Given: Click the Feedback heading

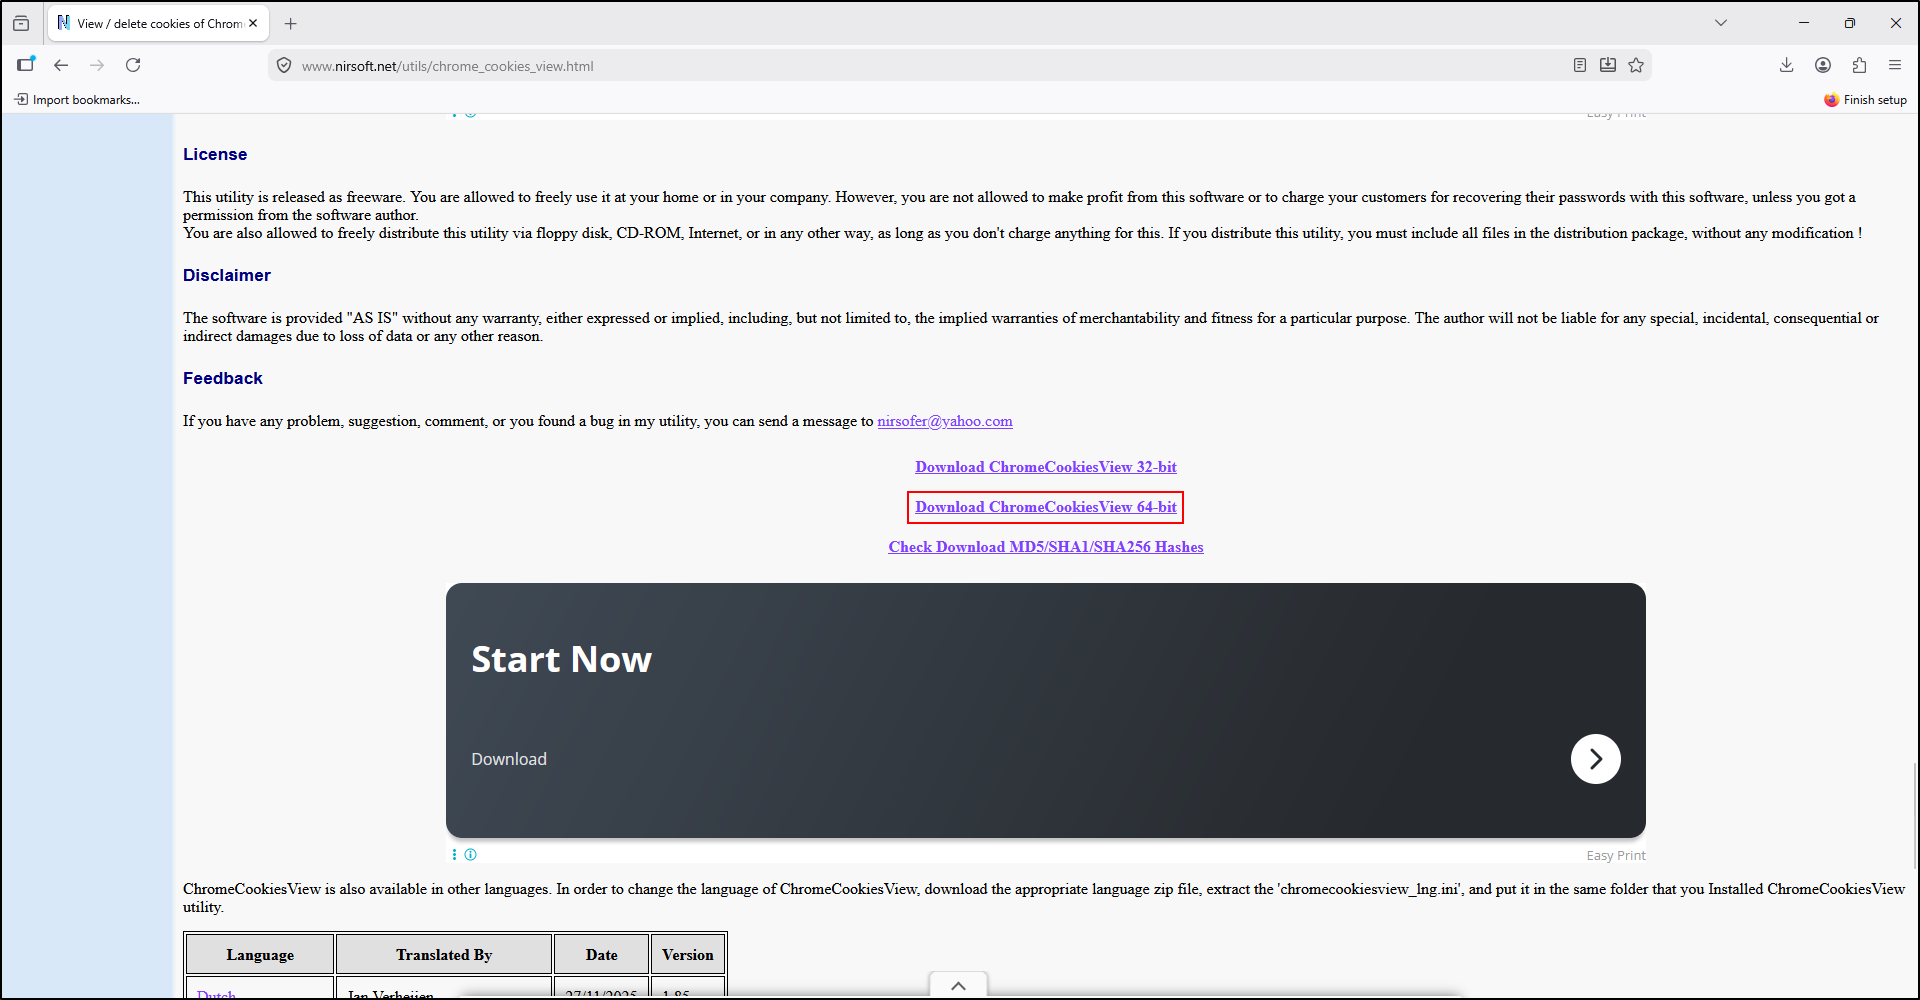Looking at the screenshot, I should [223, 379].
